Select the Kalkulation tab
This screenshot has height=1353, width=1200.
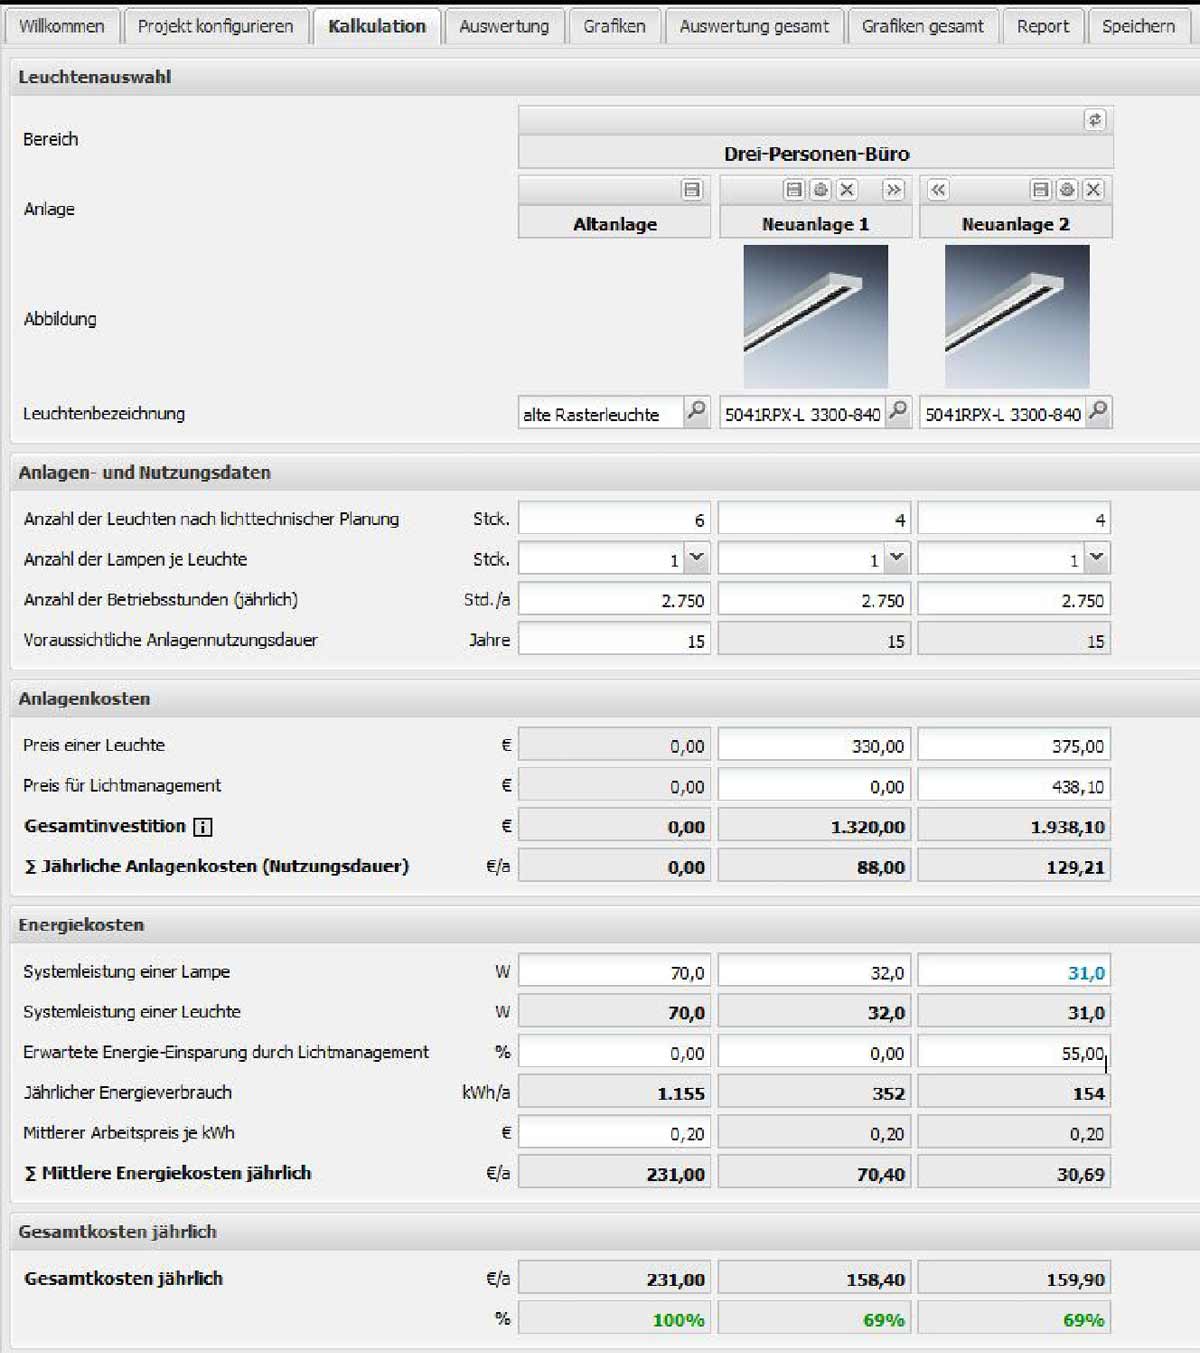377,26
